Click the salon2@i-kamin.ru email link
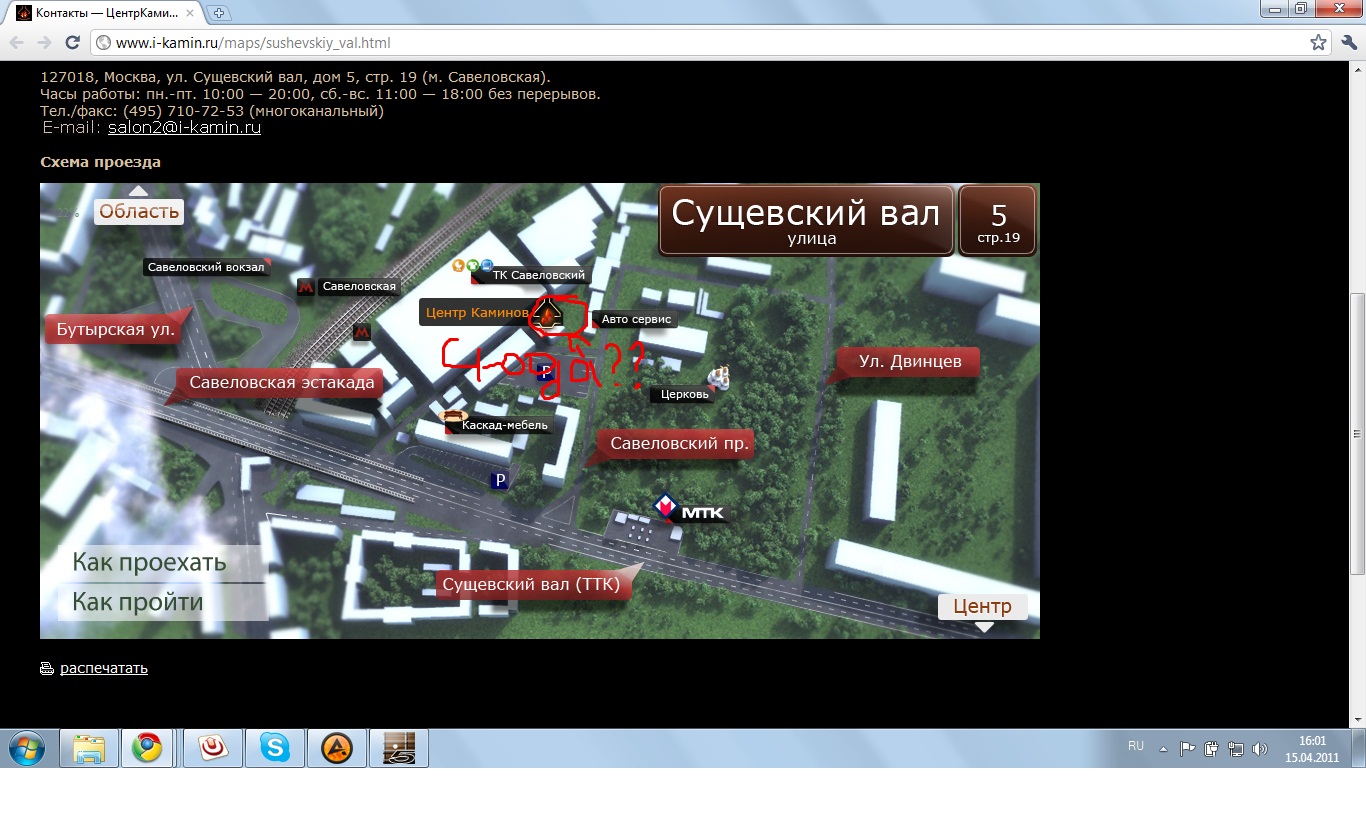The width and height of the screenshot is (1366, 830). (x=184, y=128)
